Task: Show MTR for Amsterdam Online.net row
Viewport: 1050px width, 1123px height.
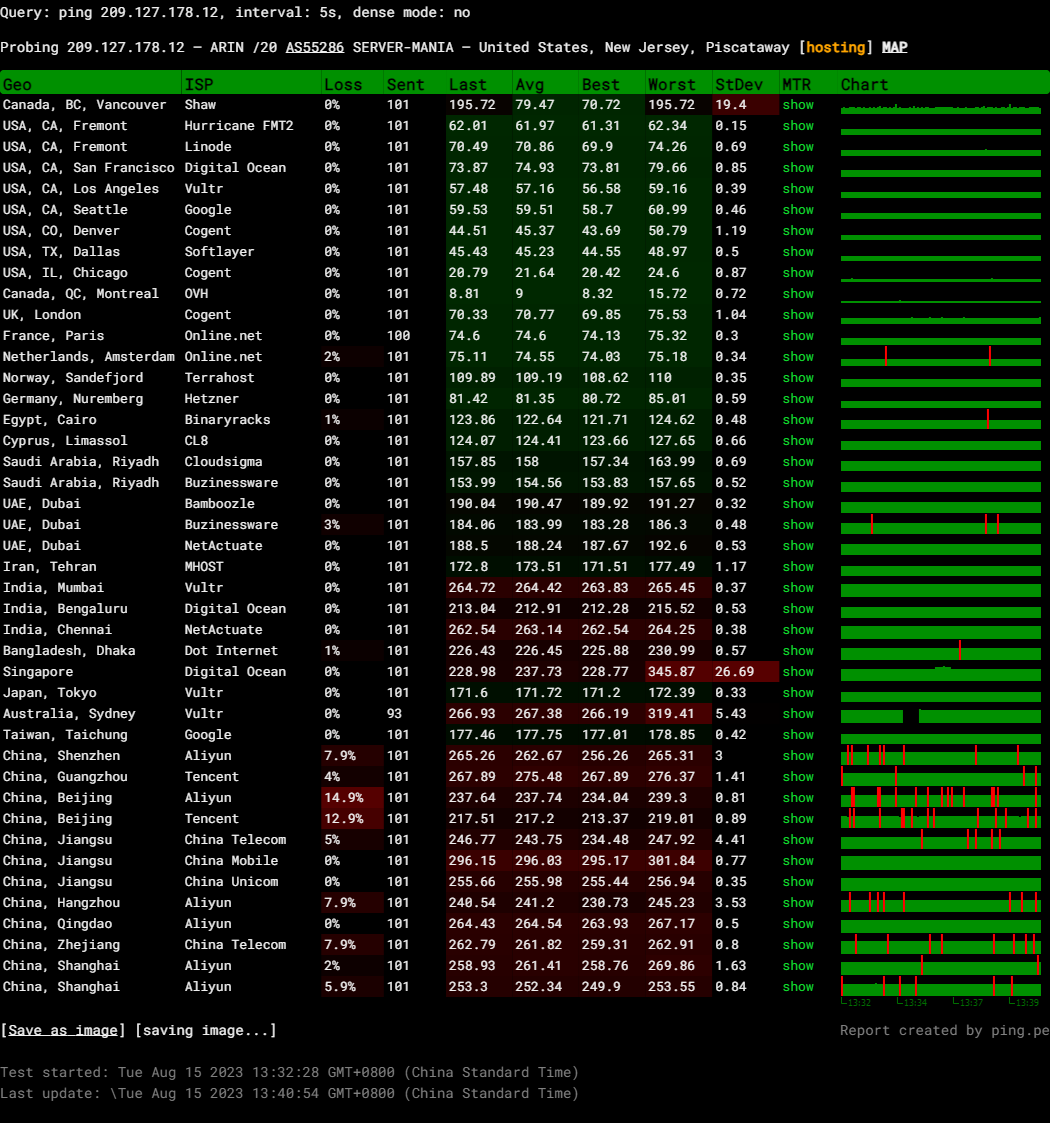Action: (798, 357)
